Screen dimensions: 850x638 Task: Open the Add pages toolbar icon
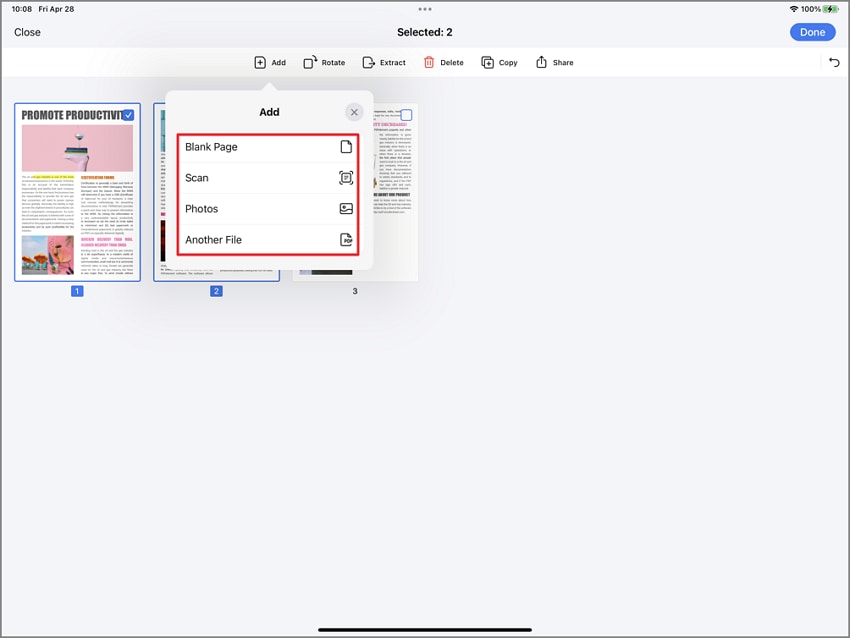pos(260,63)
